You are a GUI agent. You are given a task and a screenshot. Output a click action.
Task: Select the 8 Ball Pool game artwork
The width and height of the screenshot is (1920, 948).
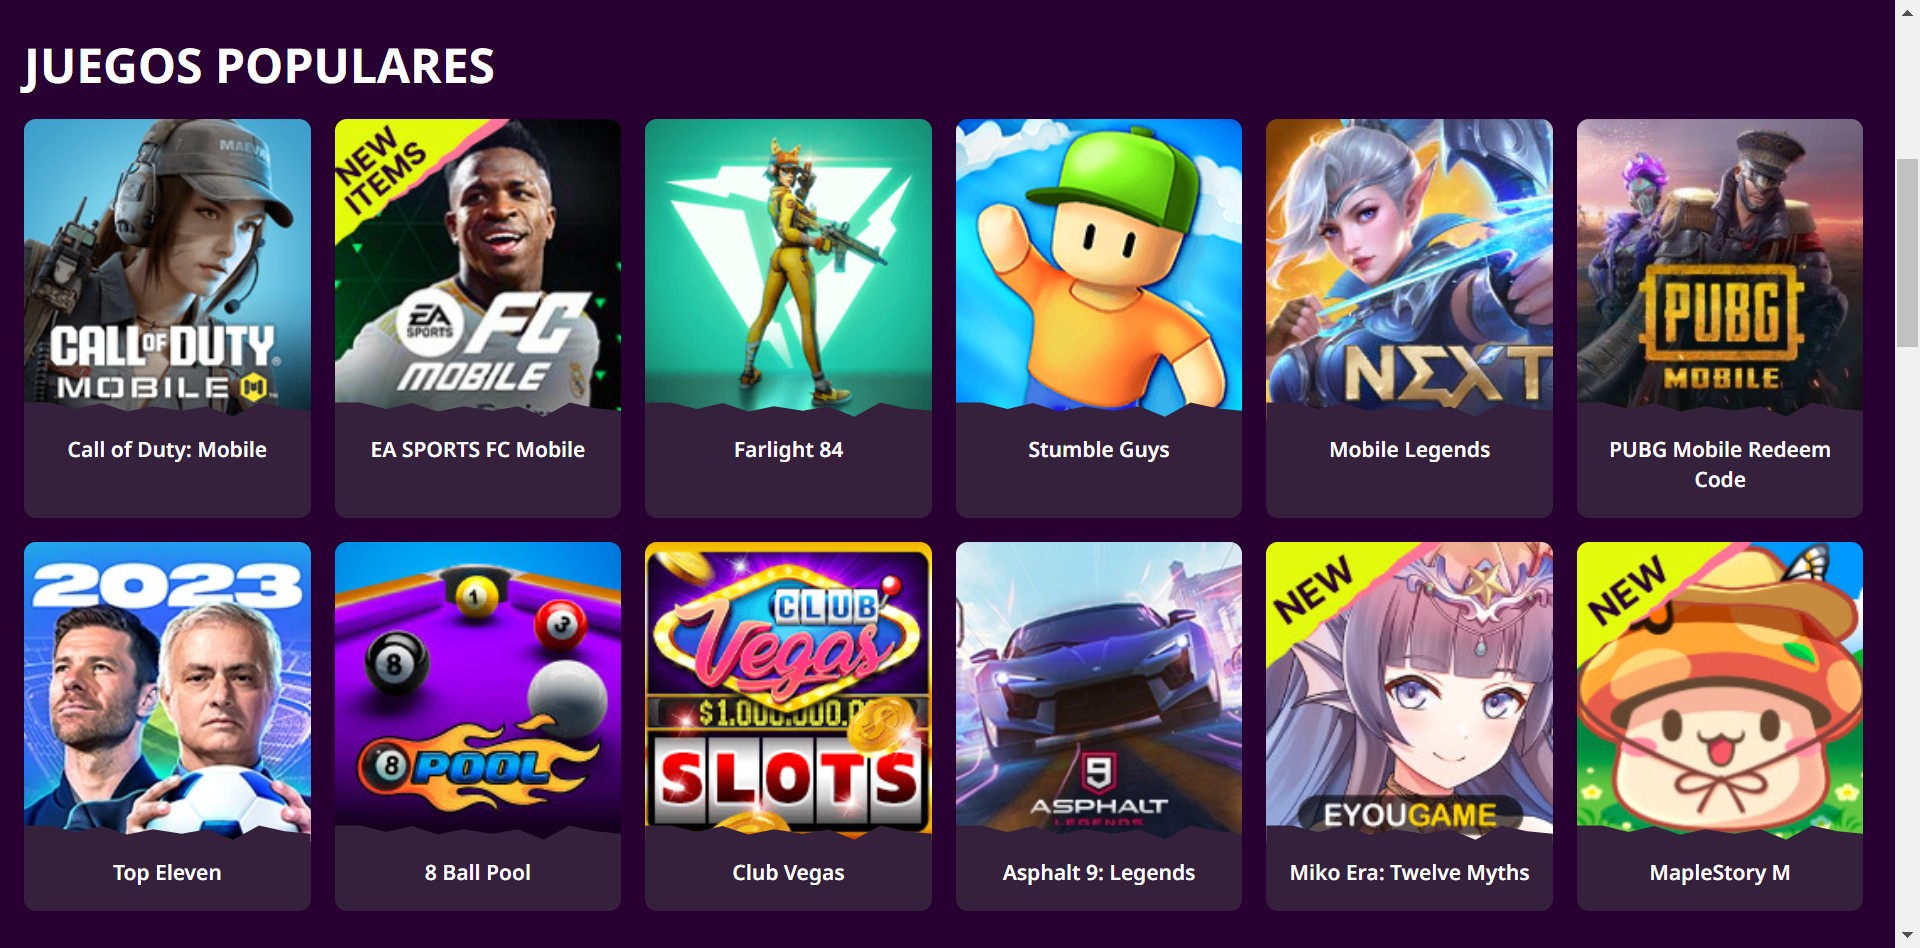click(x=478, y=688)
